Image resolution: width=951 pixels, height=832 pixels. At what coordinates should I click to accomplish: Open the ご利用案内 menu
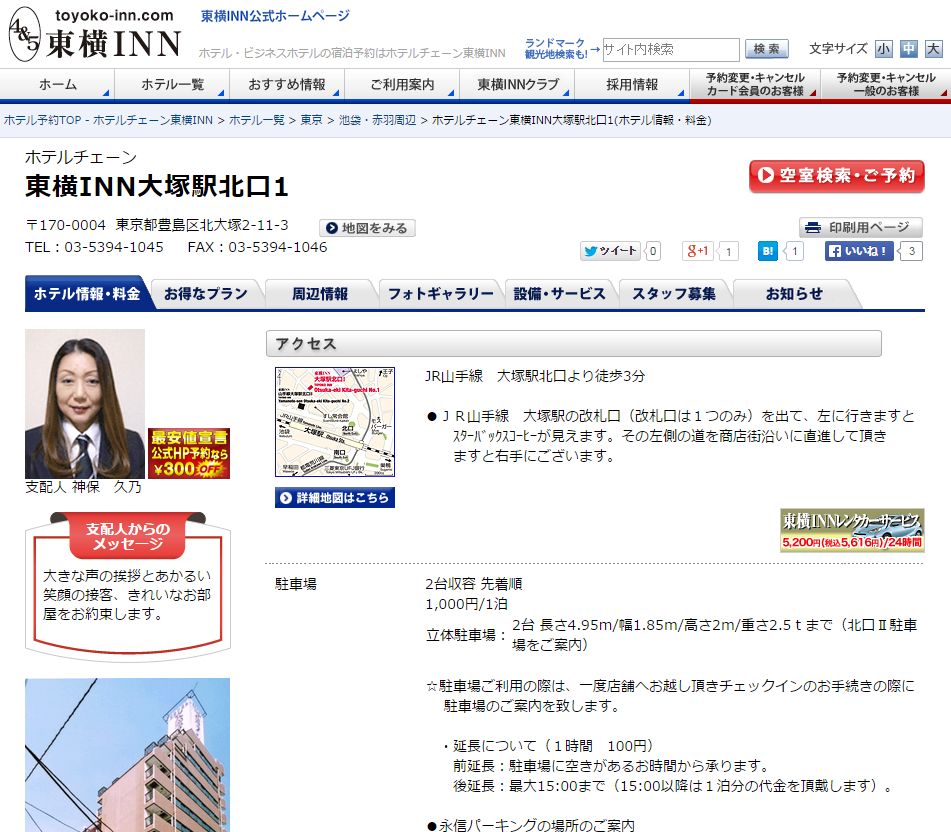[x=402, y=84]
